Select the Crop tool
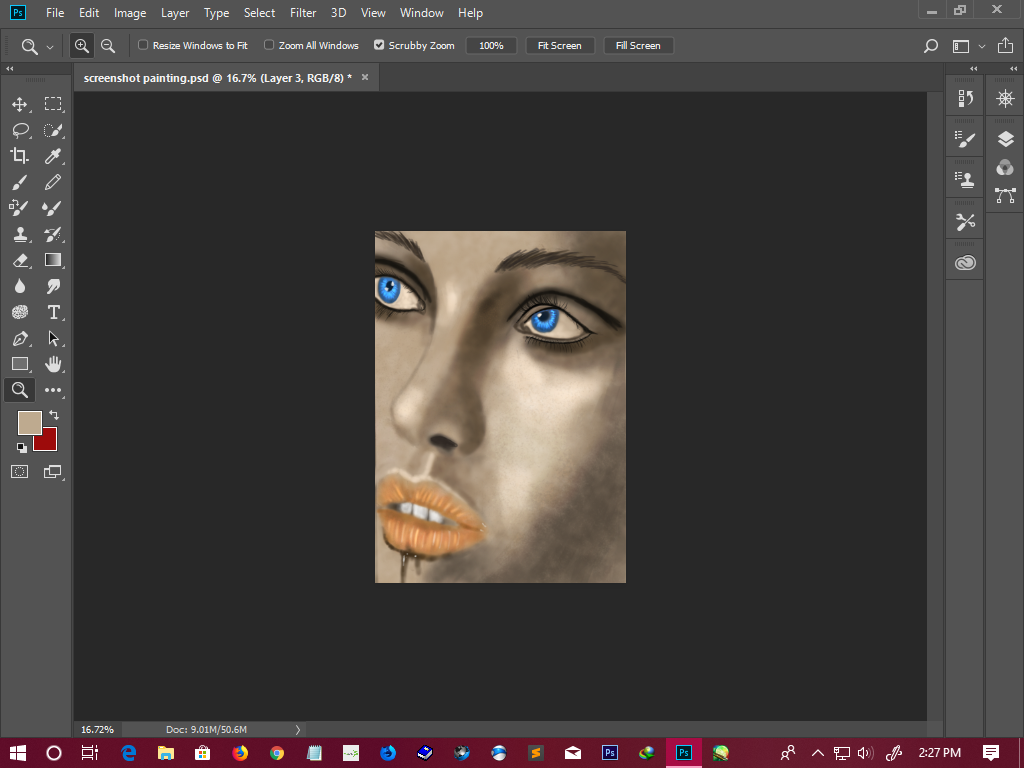The width and height of the screenshot is (1024, 768). pos(19,156)
